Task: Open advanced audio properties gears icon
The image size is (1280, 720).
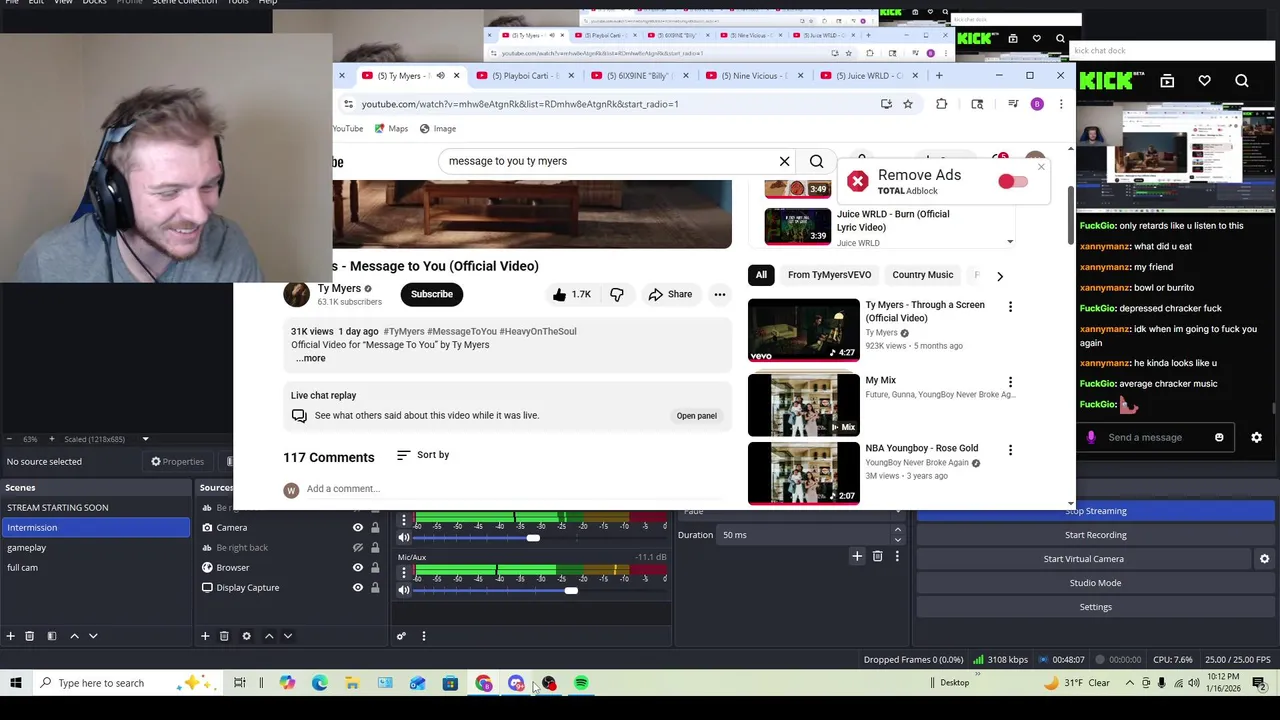Action: point(401,636)
